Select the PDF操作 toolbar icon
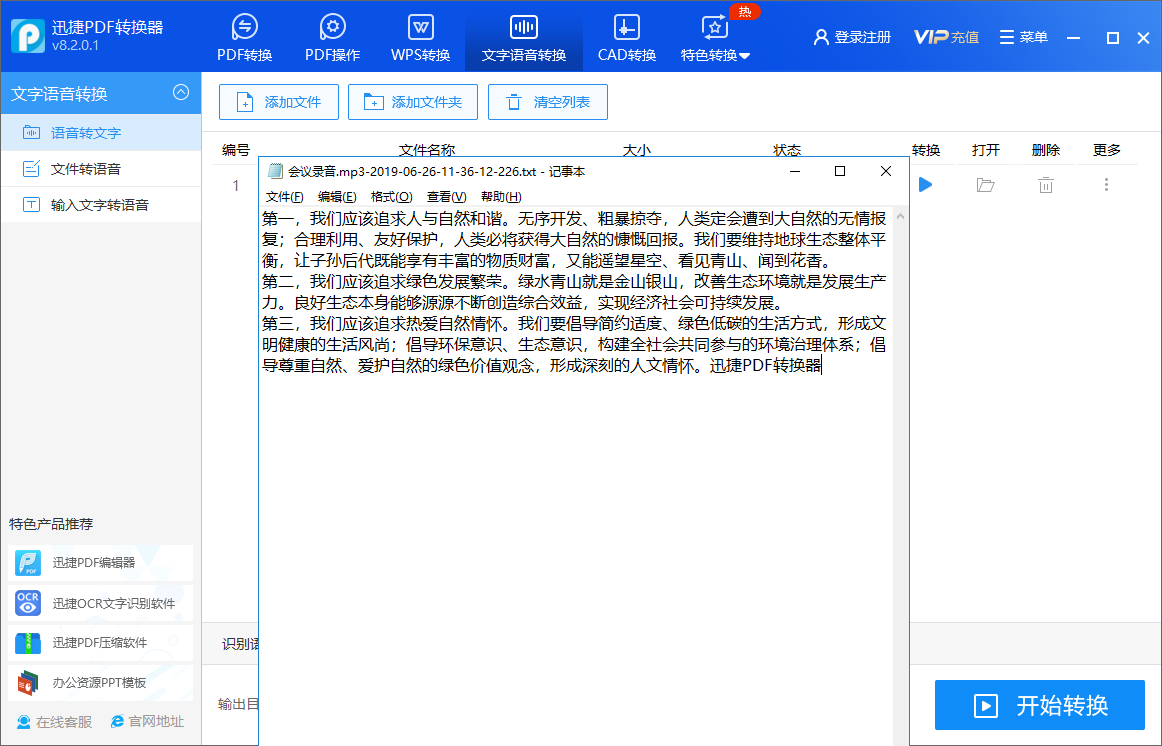 click(332, 38)
